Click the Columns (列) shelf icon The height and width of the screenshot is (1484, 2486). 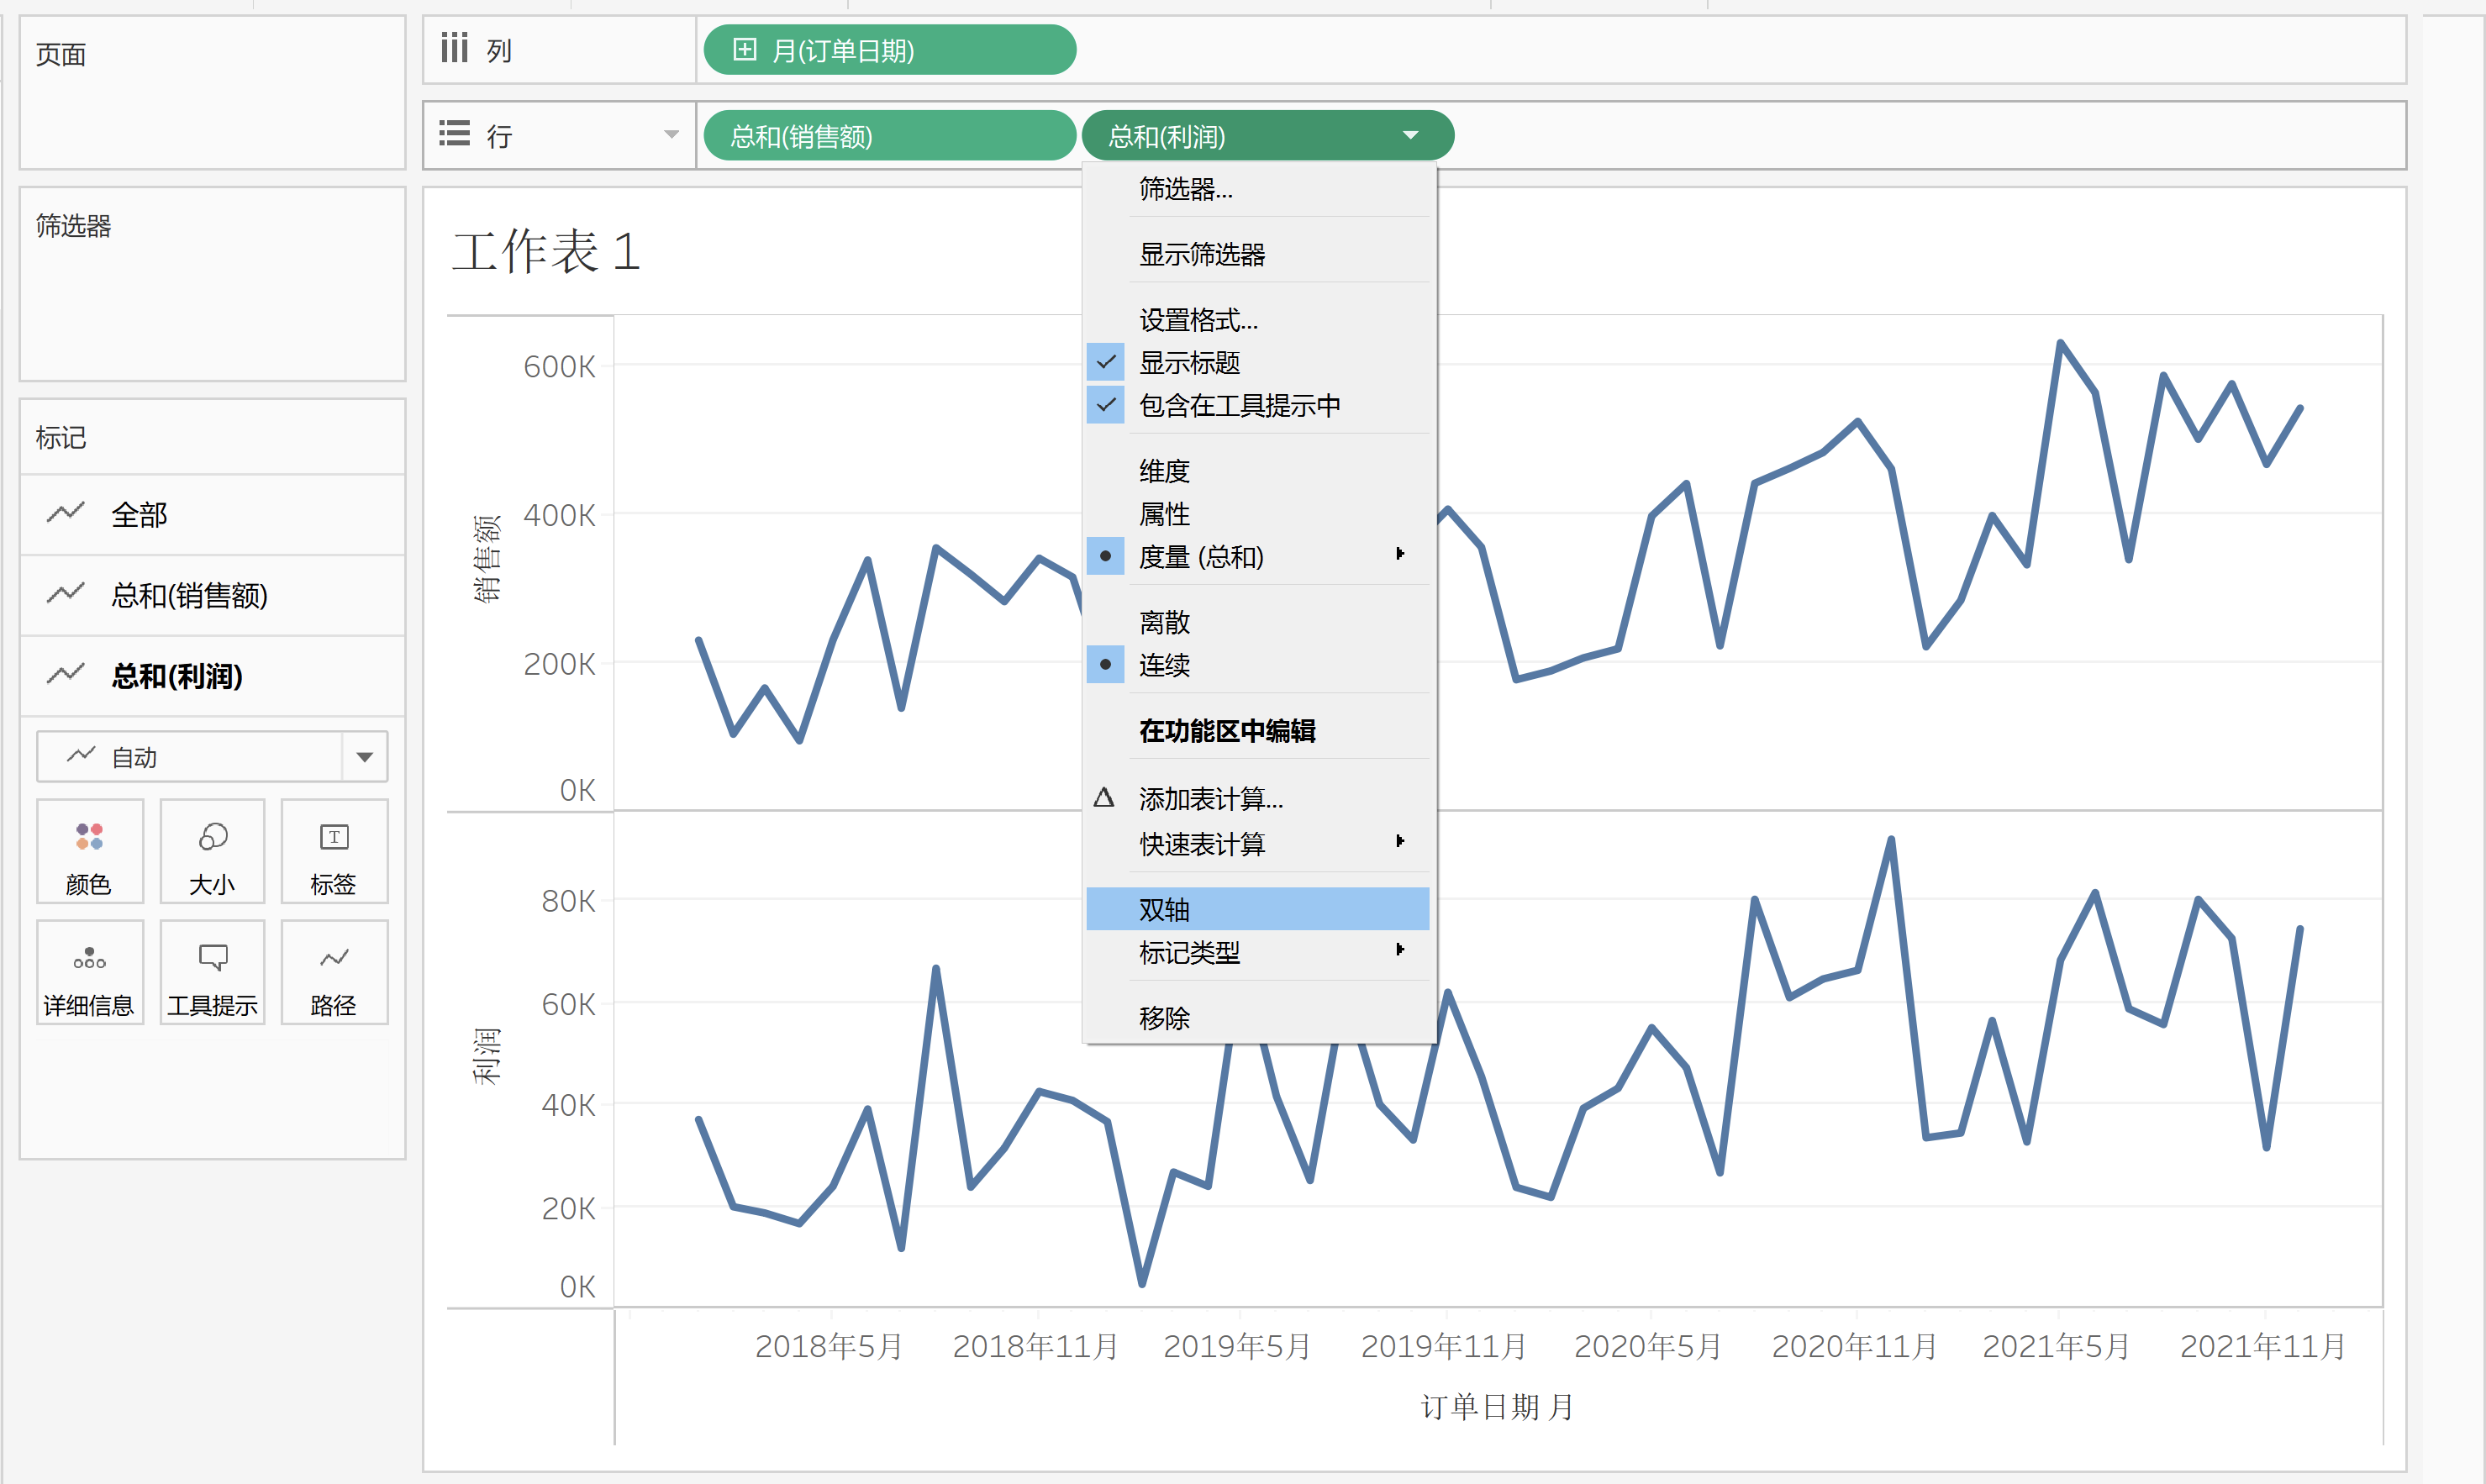click(455, 47)
